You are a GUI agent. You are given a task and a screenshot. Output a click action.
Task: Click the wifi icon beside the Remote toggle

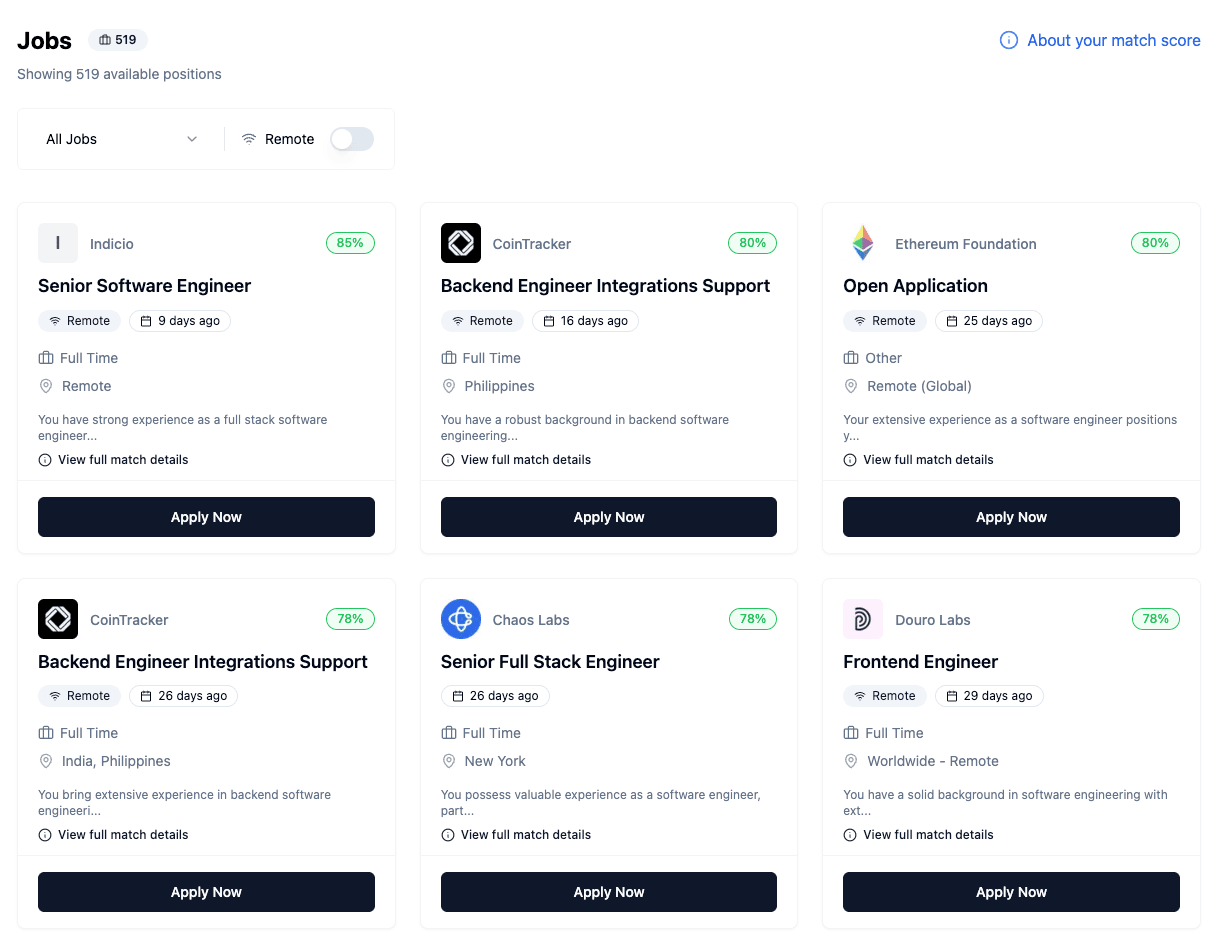click(x=249, y=139)
